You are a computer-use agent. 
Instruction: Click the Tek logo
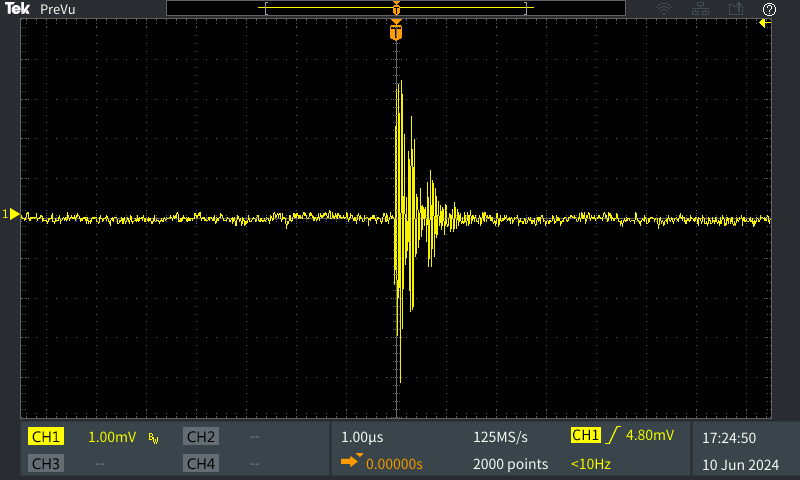pyautogui.click(x=17, y=9)
